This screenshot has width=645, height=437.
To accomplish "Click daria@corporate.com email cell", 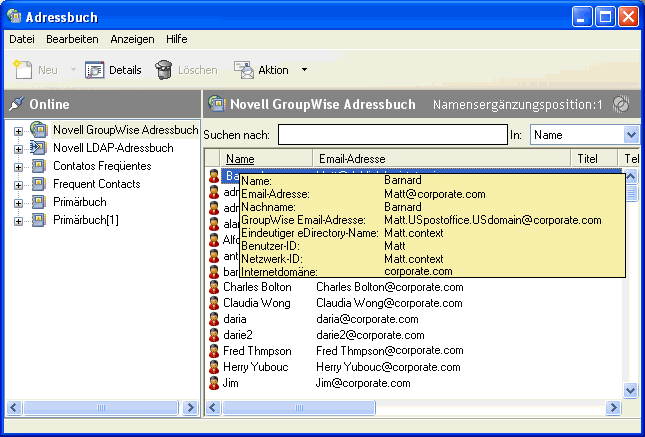I will coord(367,319).
